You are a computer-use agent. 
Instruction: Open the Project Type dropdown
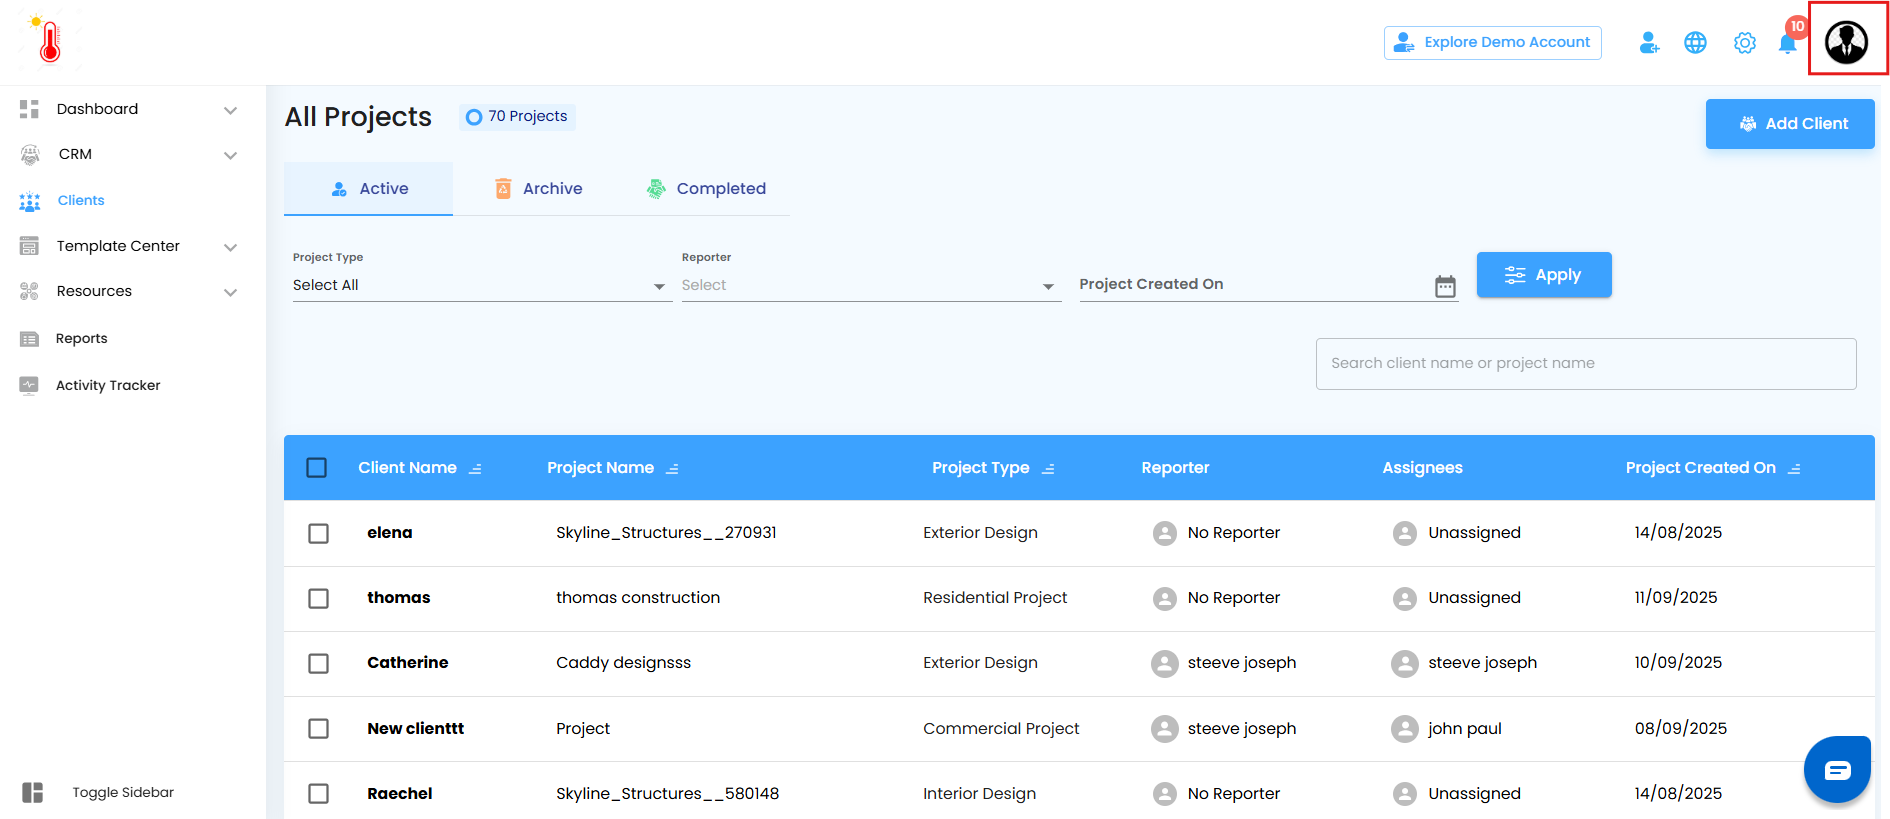480,285
